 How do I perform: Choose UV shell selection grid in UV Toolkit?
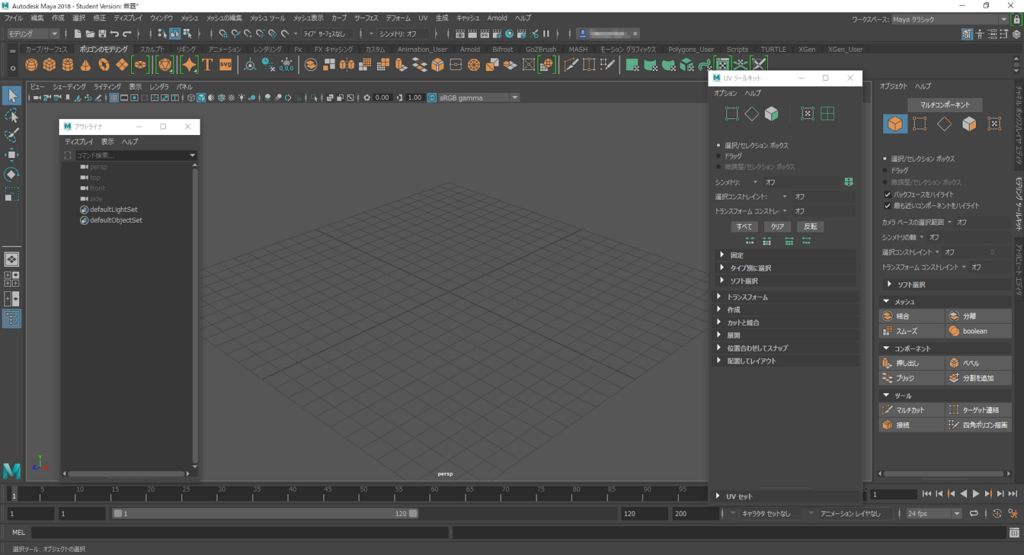click(x=827, y=114)
